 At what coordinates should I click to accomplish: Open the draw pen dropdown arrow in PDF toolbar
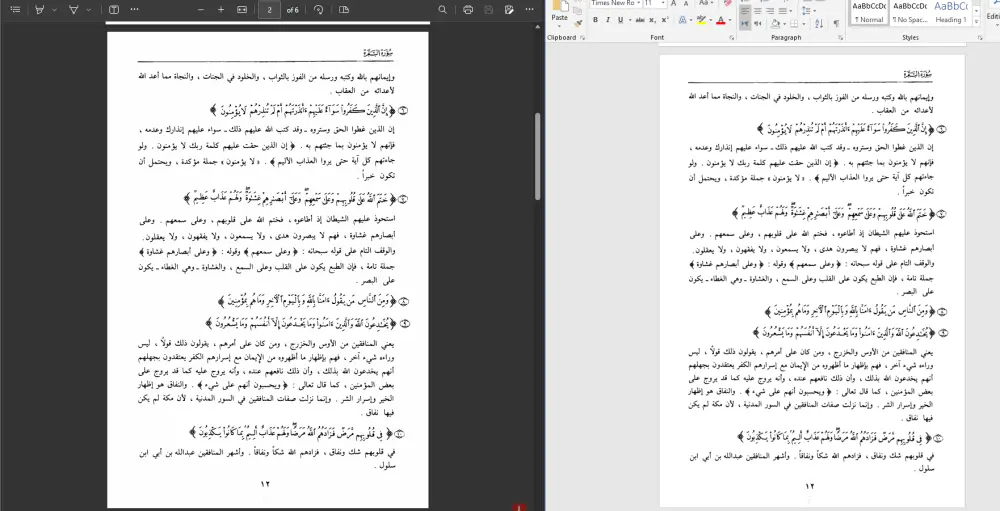point(88,10)
